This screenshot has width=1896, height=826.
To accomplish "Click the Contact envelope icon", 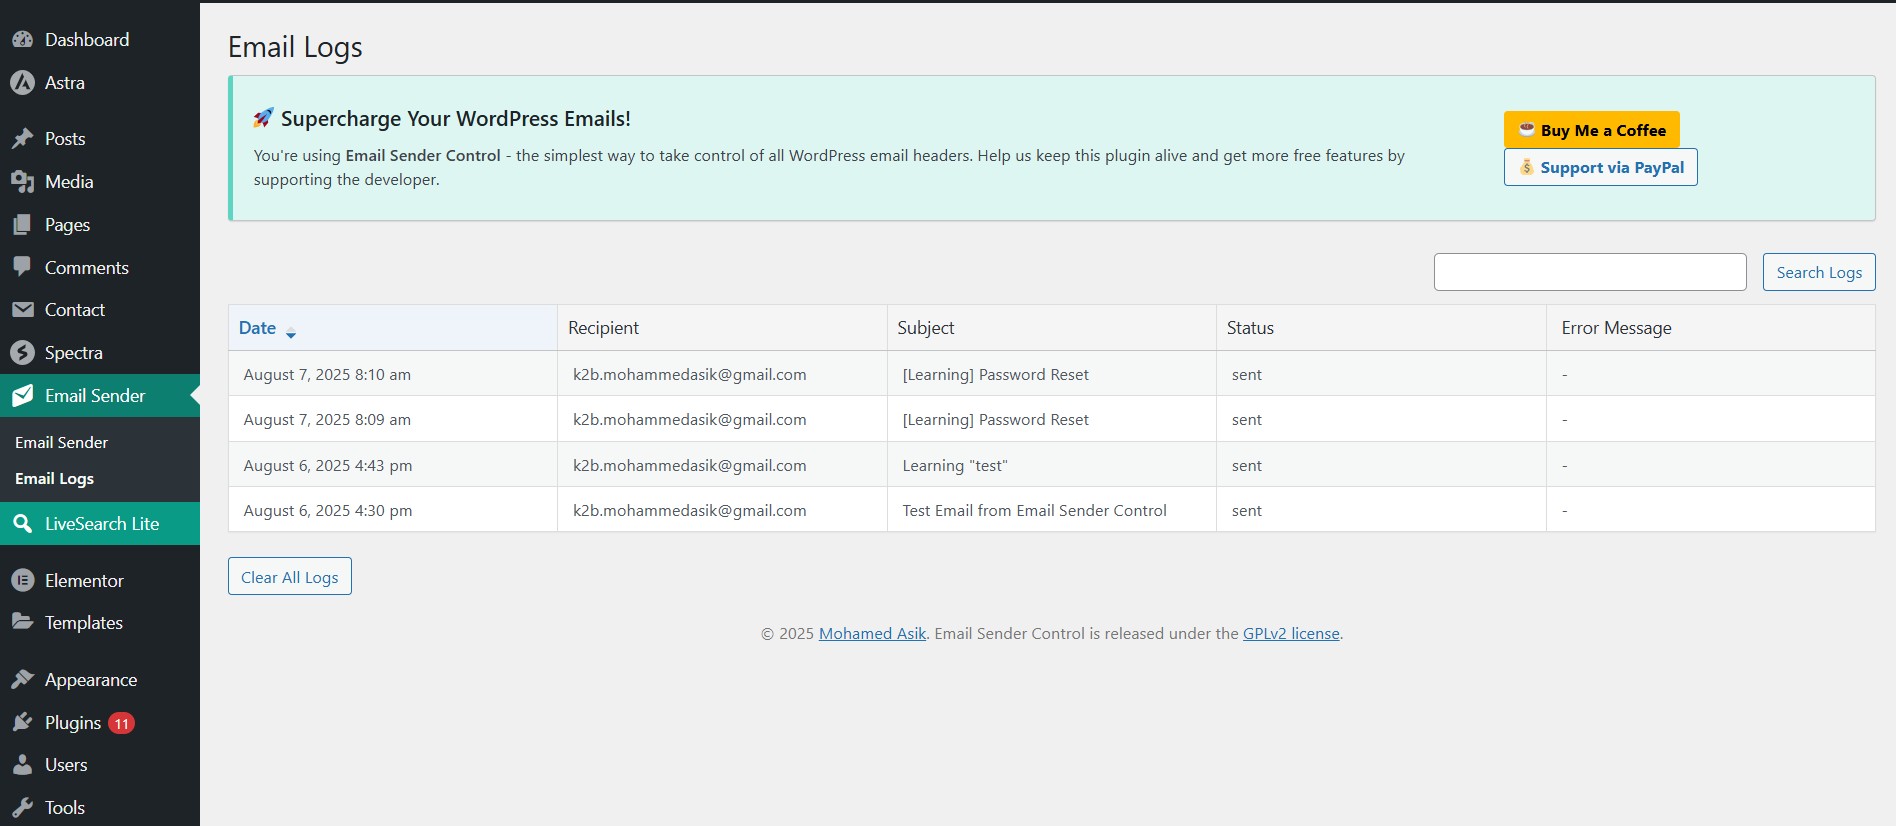I will point(22,310).
